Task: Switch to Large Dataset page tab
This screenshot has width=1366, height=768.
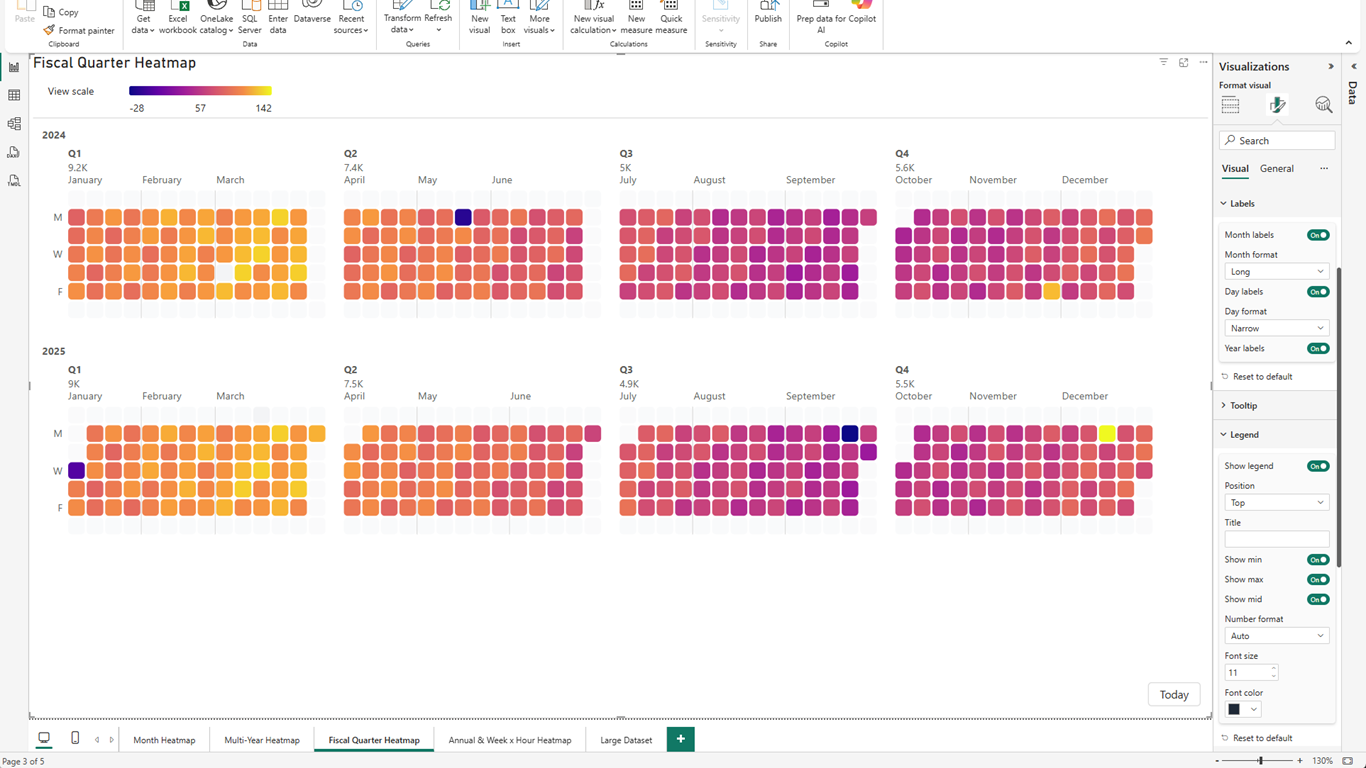Action: 626,740
